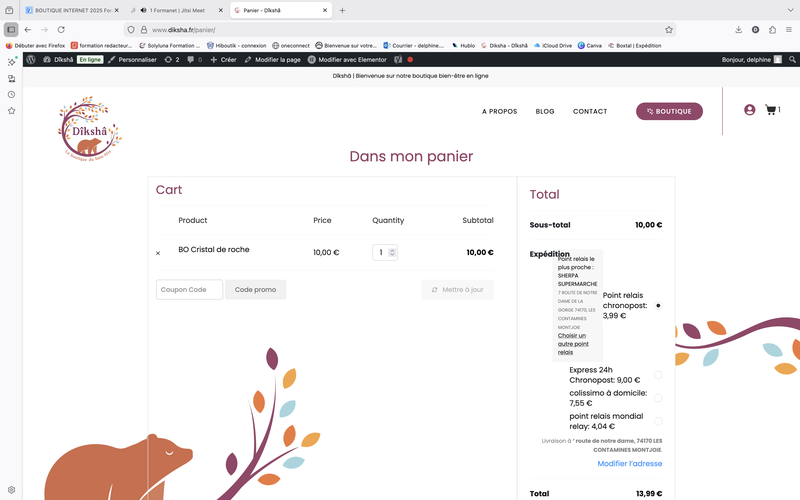Select Point relais Chronopost shipping option
800x500 pixels.
(658, 305)
